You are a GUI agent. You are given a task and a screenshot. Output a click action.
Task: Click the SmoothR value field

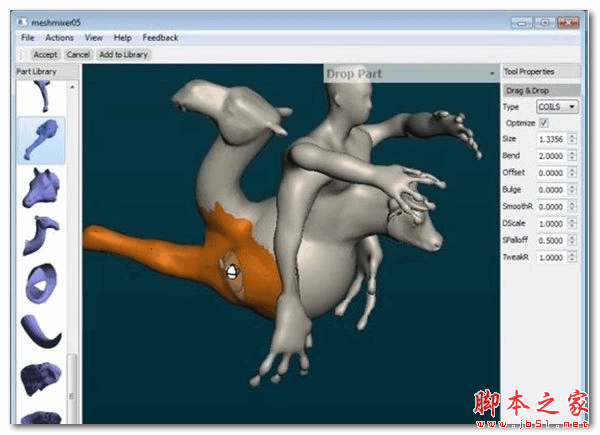(551, 207)
